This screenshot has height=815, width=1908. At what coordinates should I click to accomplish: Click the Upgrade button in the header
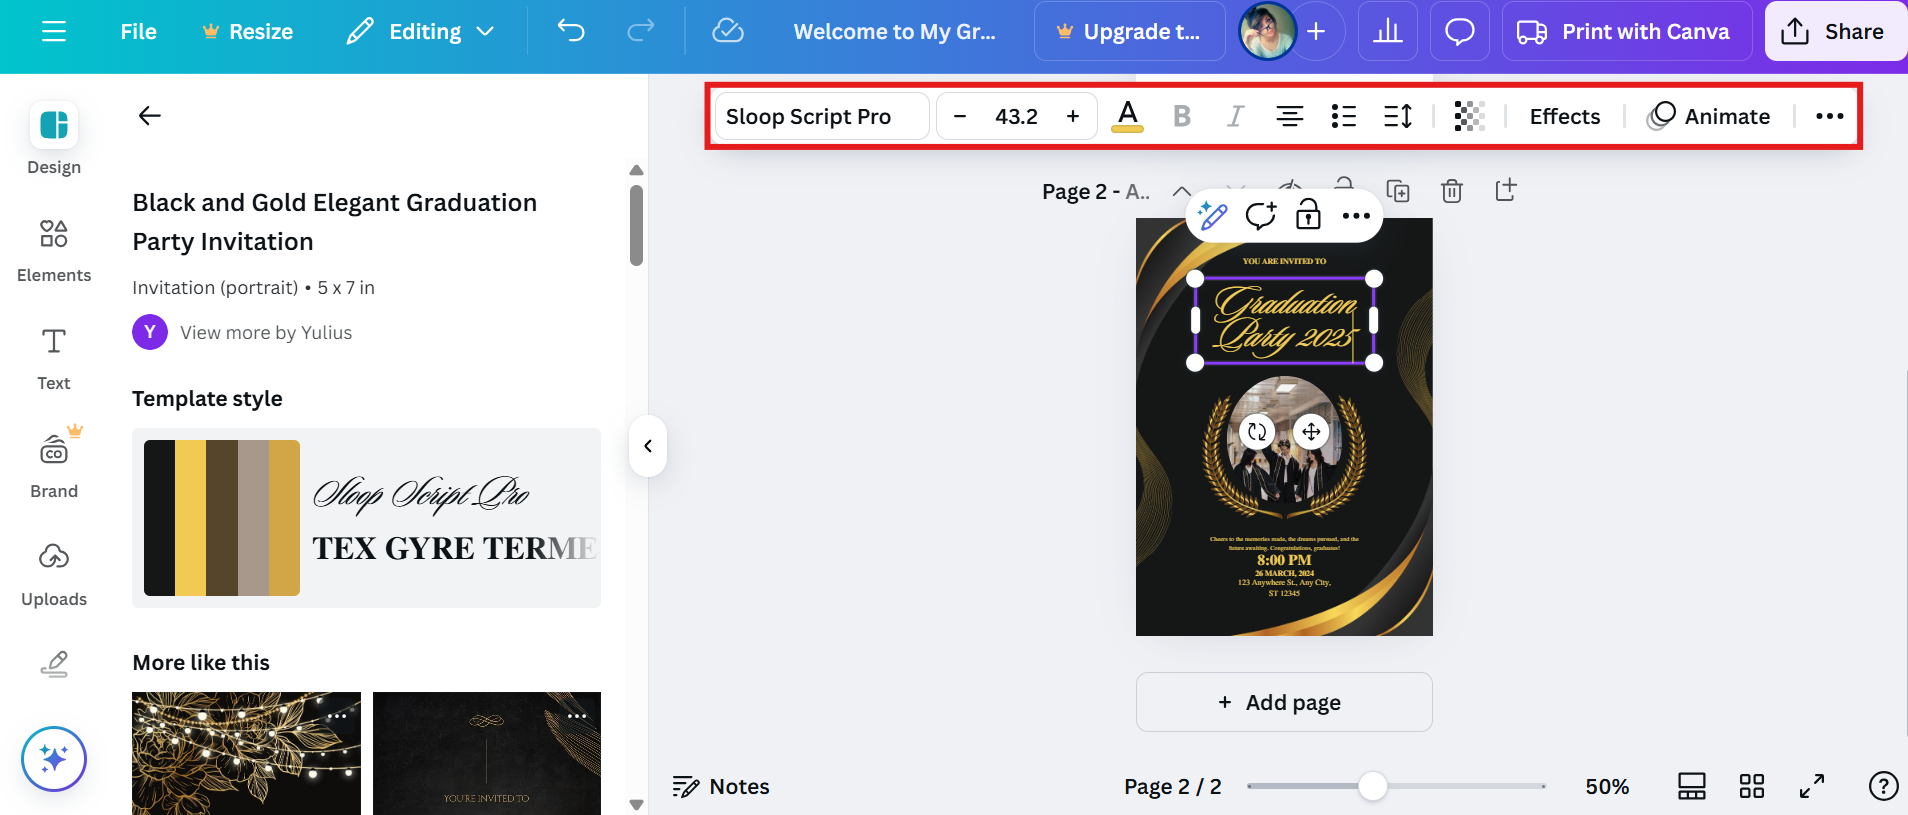[x=1129, y=32]
